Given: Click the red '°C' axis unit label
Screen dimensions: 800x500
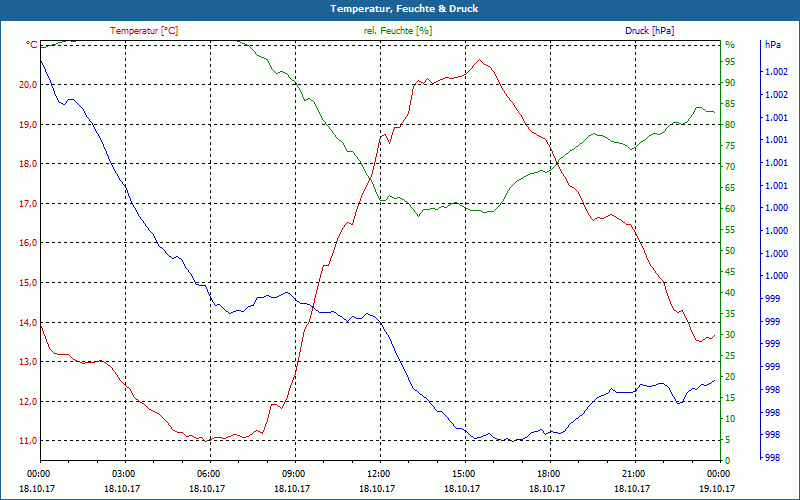Looking at the screenshot, I should point(32,45).
